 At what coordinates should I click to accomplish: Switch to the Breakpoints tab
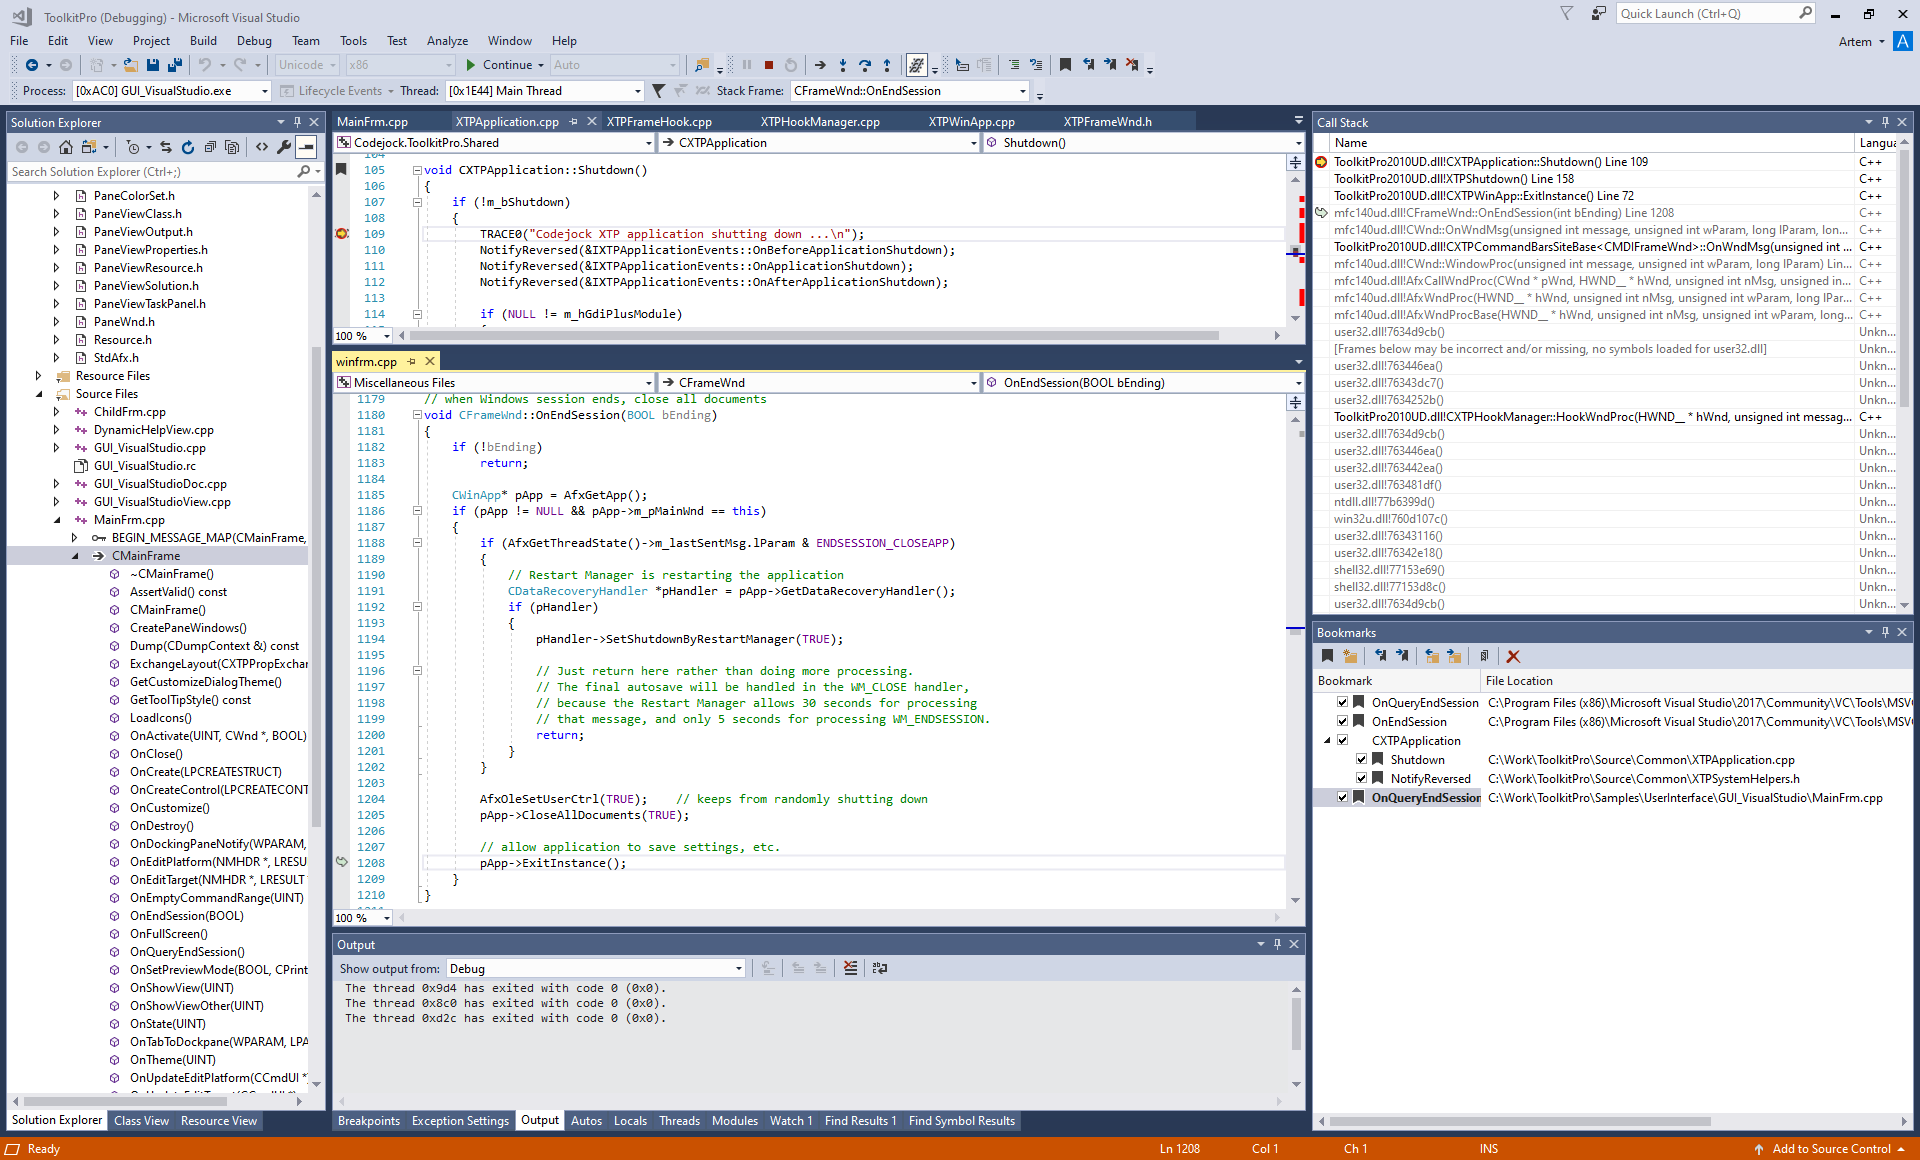coord(369,1121)
